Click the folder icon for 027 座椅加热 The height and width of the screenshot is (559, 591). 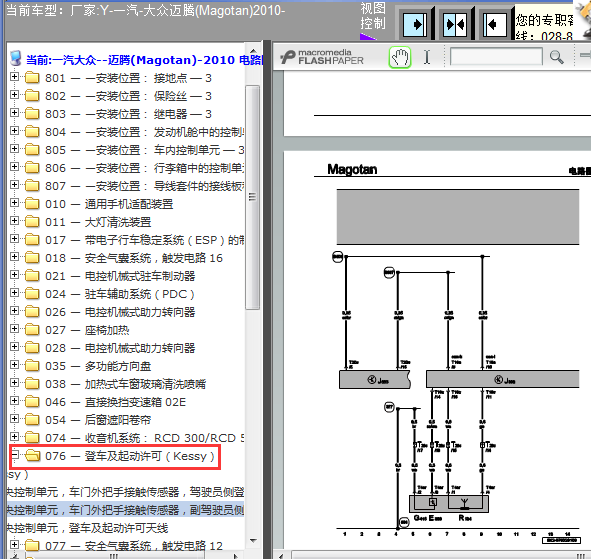[x=32, y=330]
